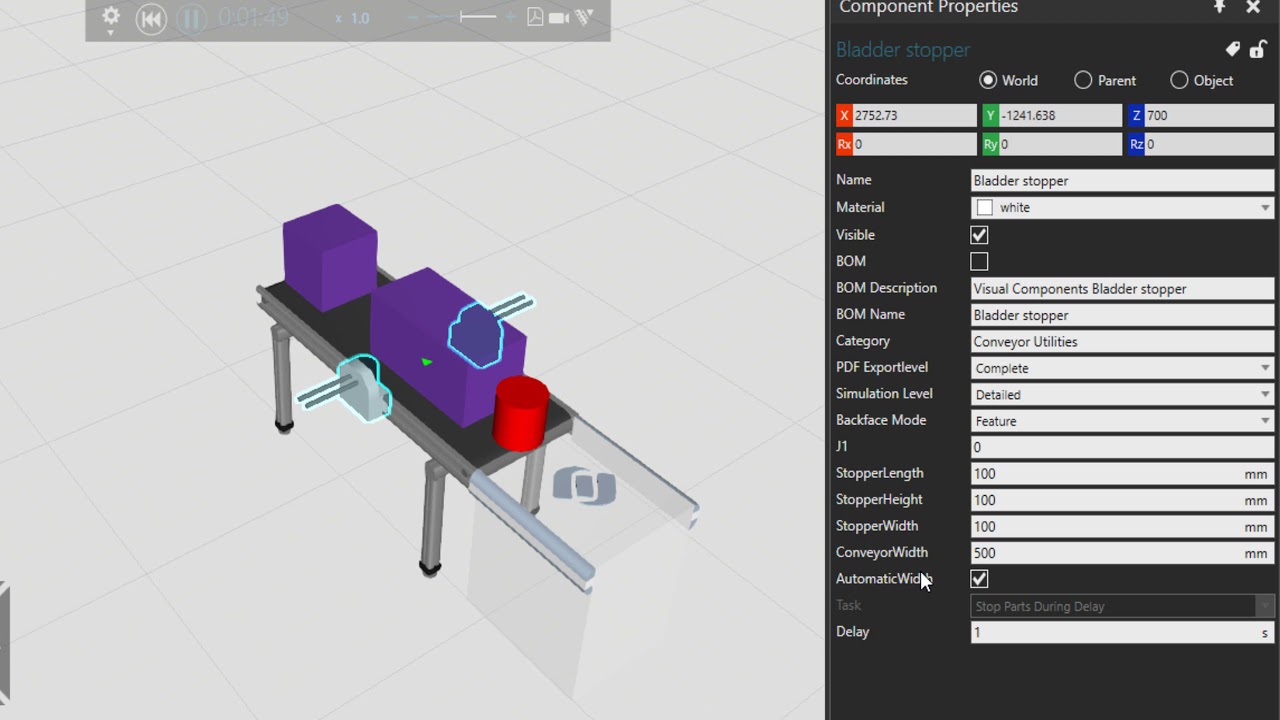This screenshot has width=1280, height=720.
Task: Expand the Simulation Level dropdown
Action: click(1264, 394)
